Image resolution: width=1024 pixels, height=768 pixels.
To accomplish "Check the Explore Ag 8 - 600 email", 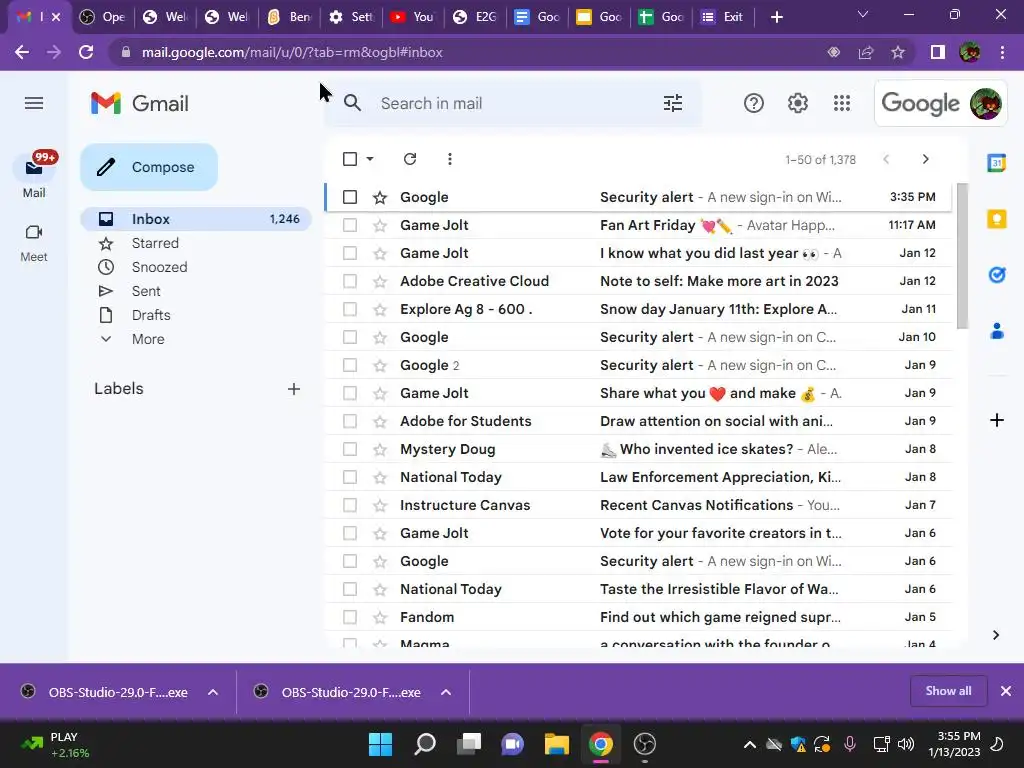I will [x=350, y=310].
